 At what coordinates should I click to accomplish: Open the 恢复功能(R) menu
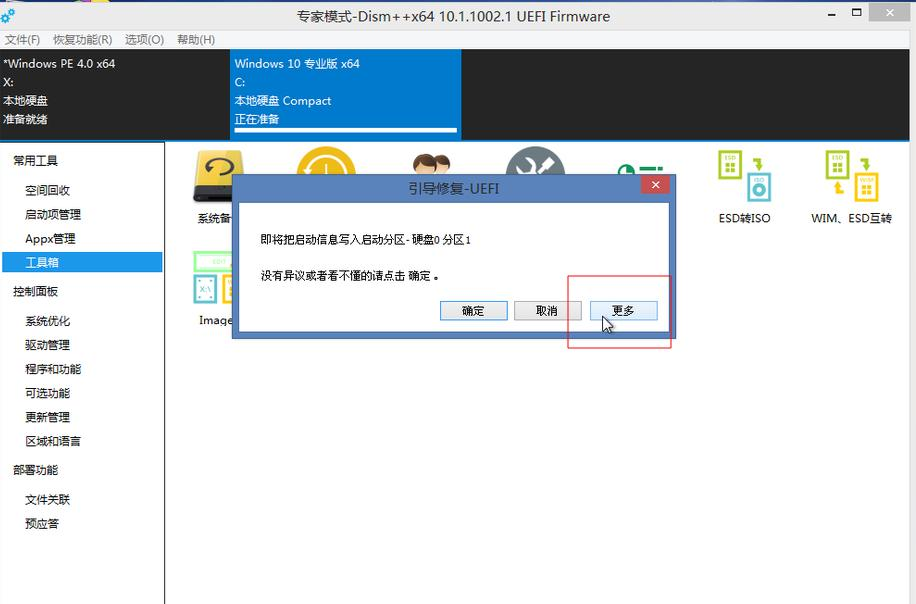point(82,40)
